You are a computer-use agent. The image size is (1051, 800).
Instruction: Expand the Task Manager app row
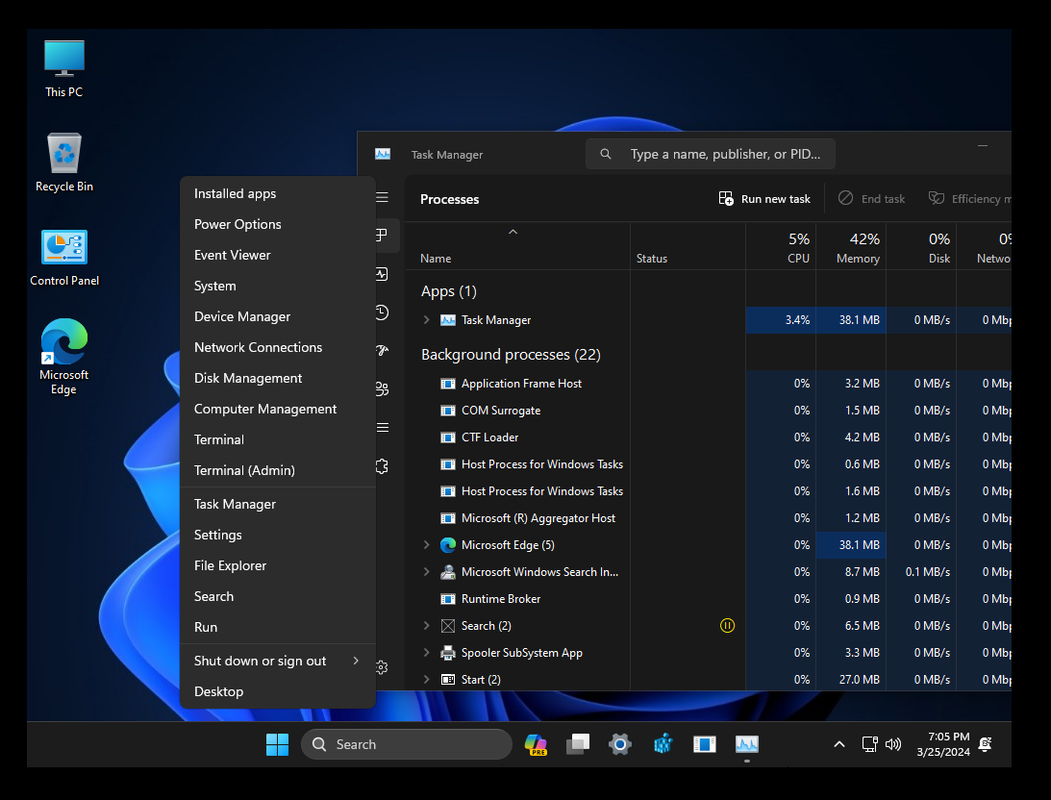pyautogui.click(x=426, y=320)
